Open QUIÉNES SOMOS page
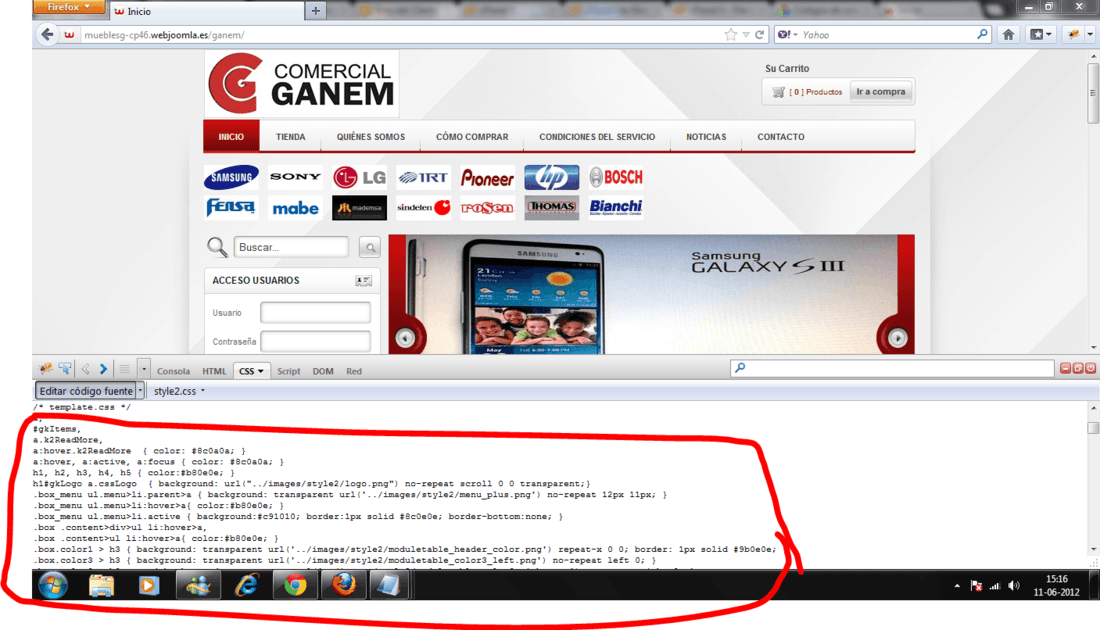This screenshot has width=1100, height=630. click(x=370, y=137)
